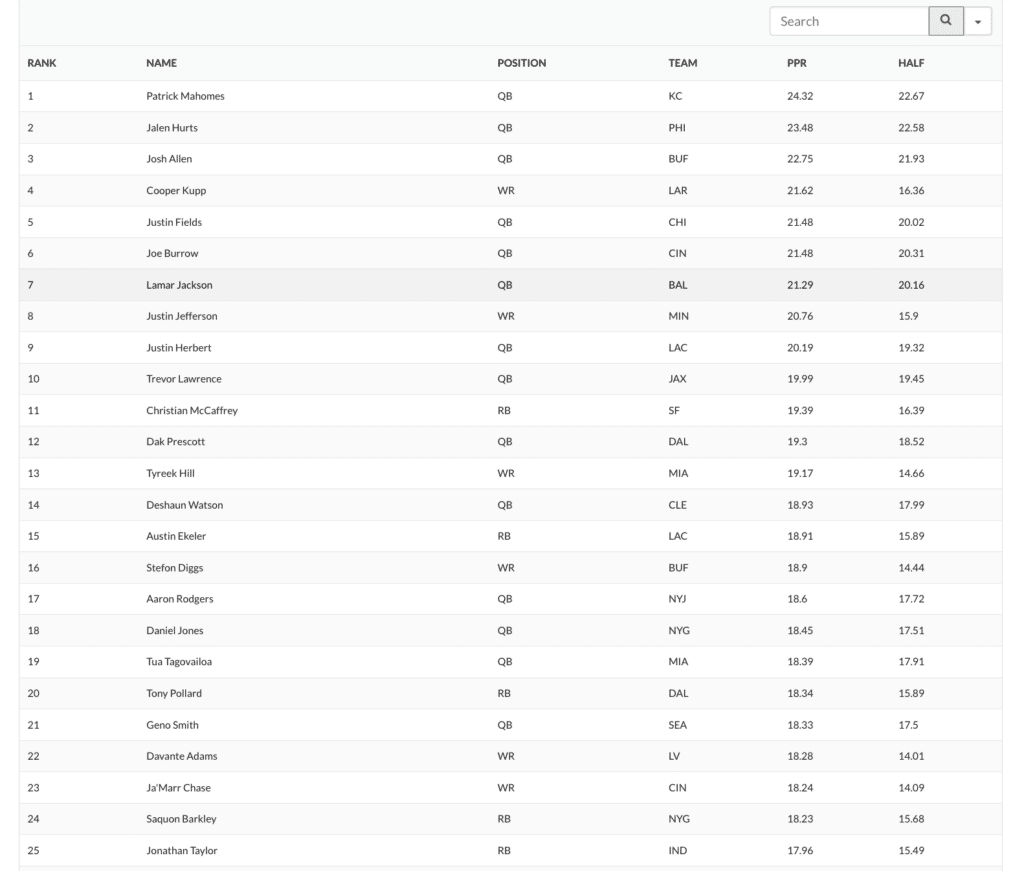Click rank number 7
1024x871 pixels.
(x=30, y=285)
